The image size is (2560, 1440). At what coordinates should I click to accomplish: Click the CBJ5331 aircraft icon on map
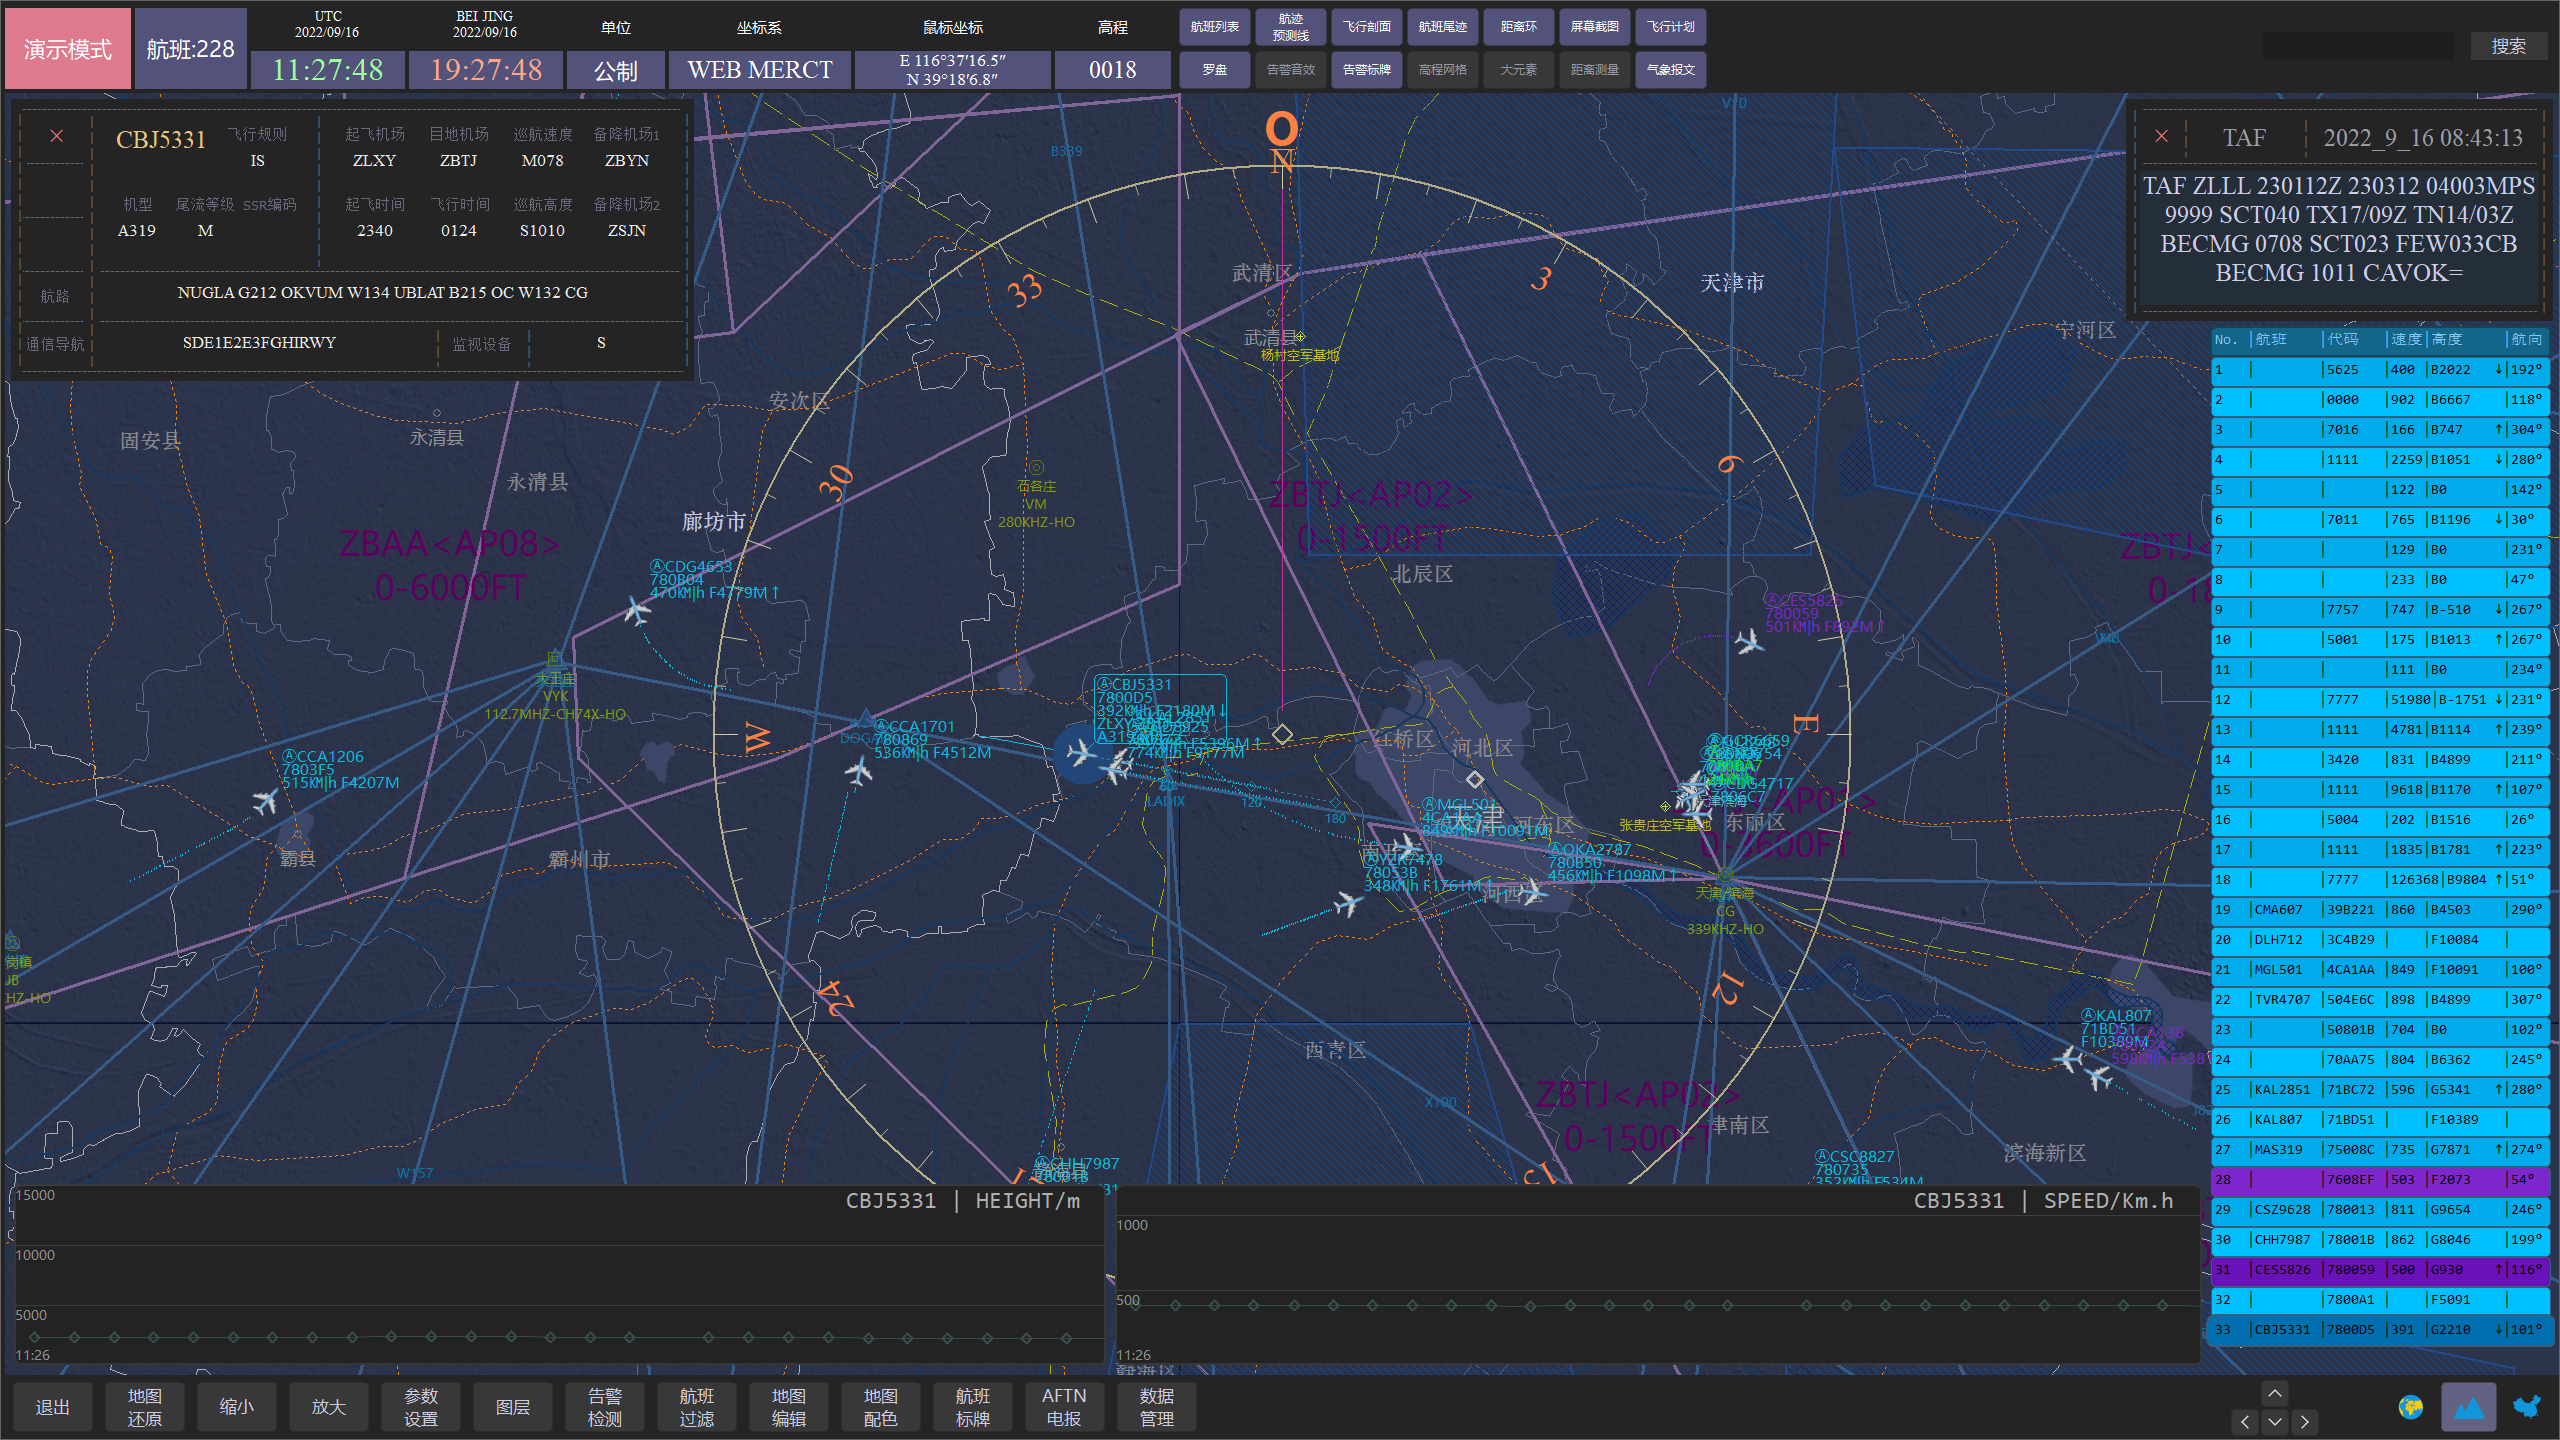(1080, 752)
